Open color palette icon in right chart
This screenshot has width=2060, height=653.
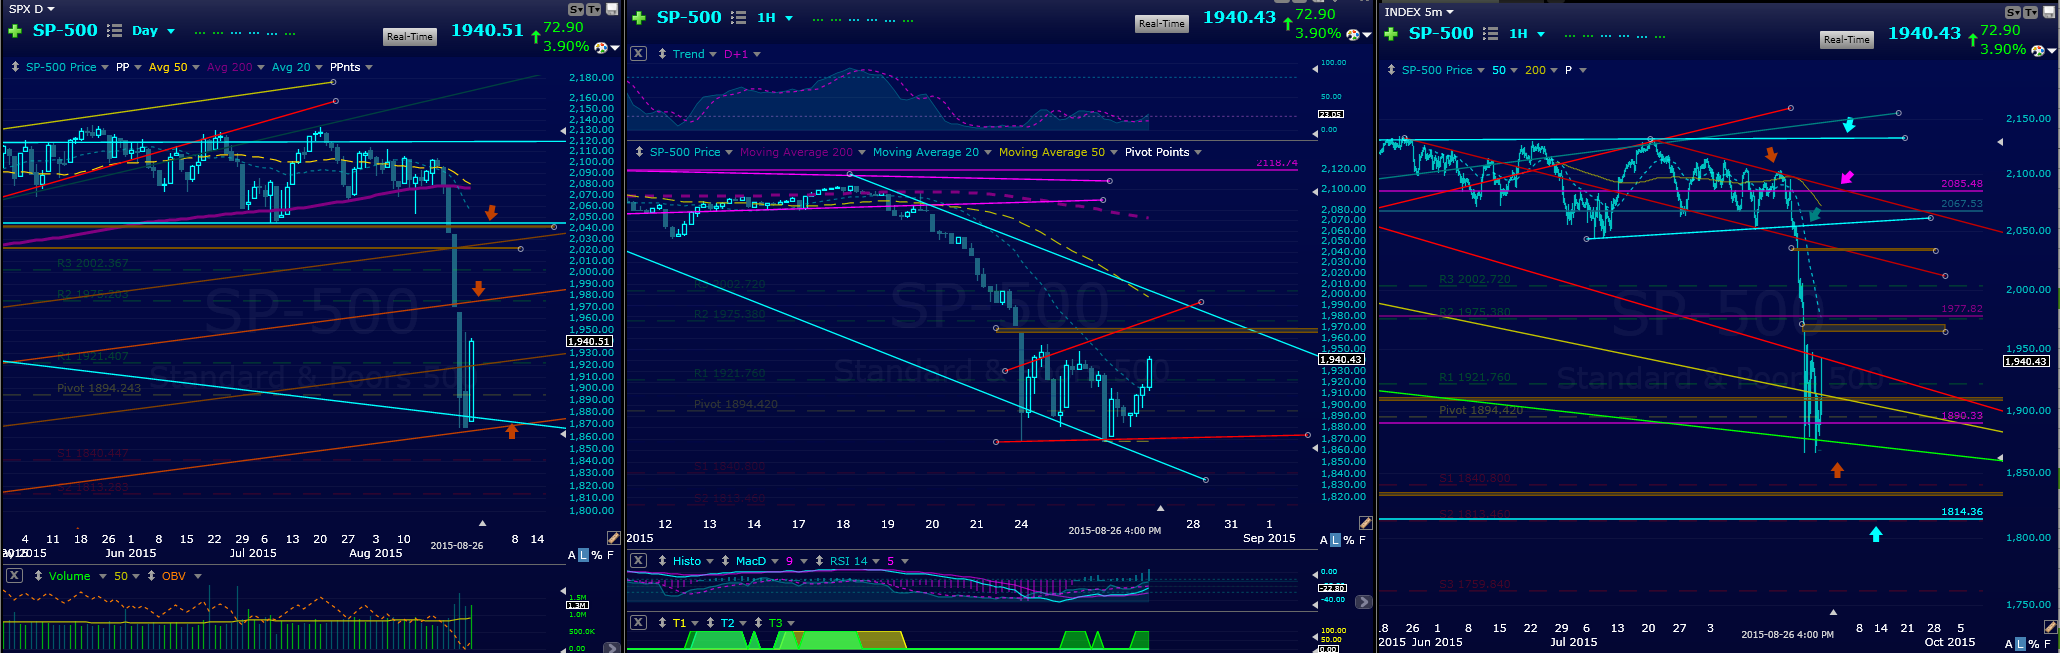pos(2037,50)
